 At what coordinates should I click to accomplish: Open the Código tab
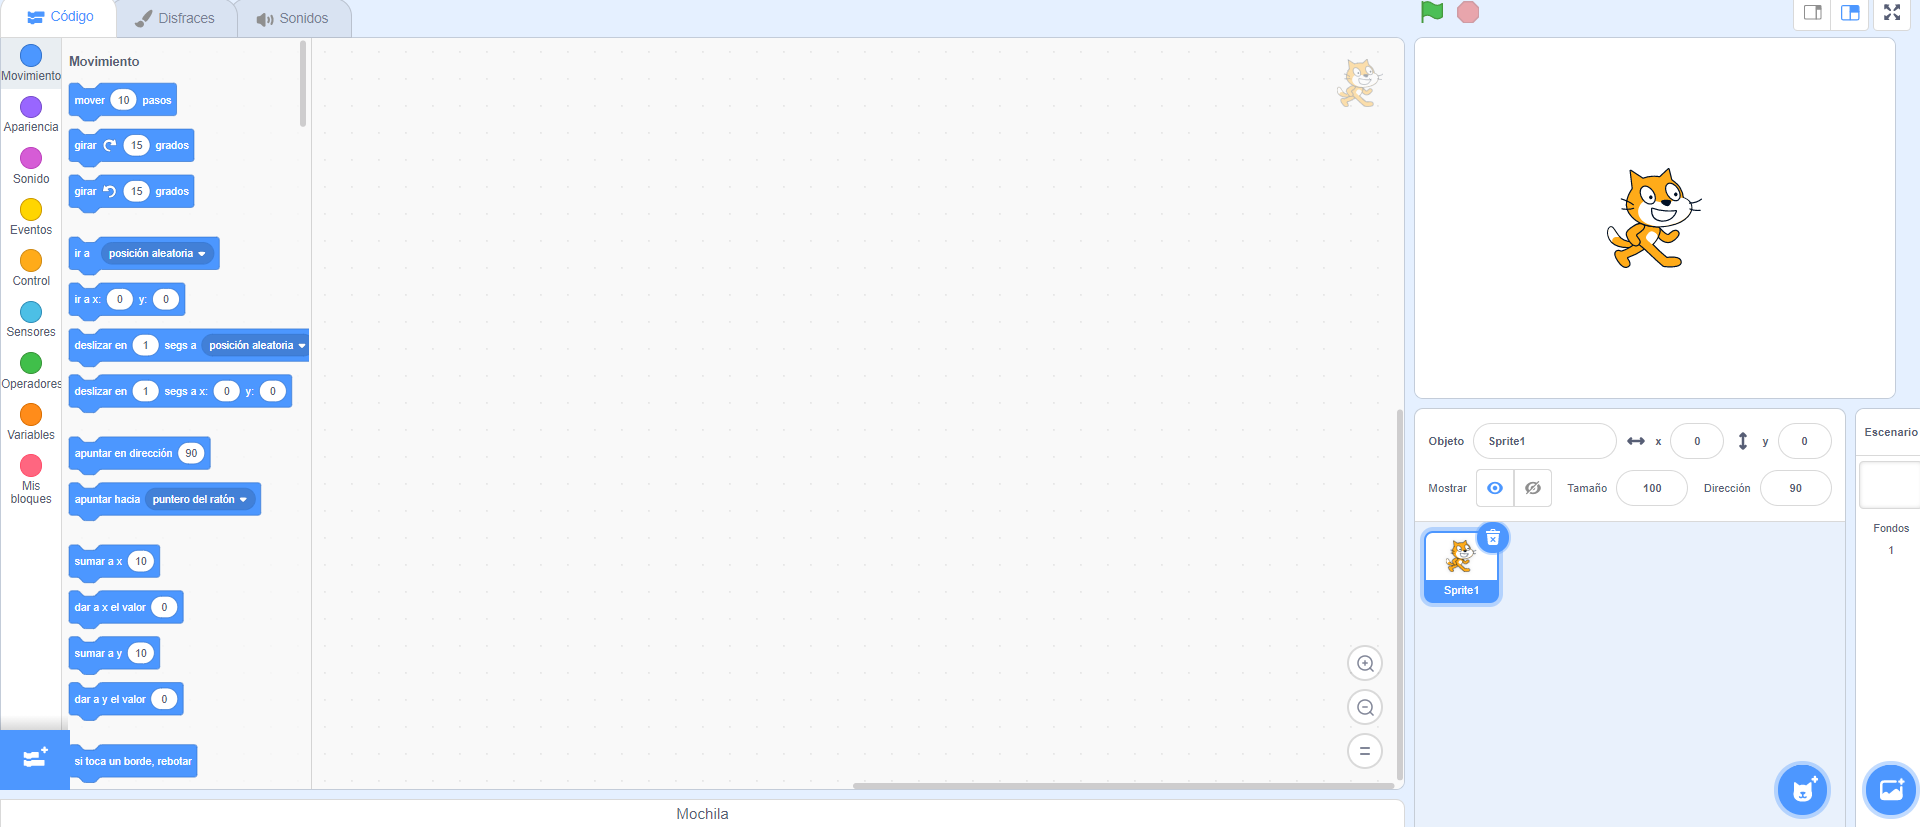coord(60,17)
